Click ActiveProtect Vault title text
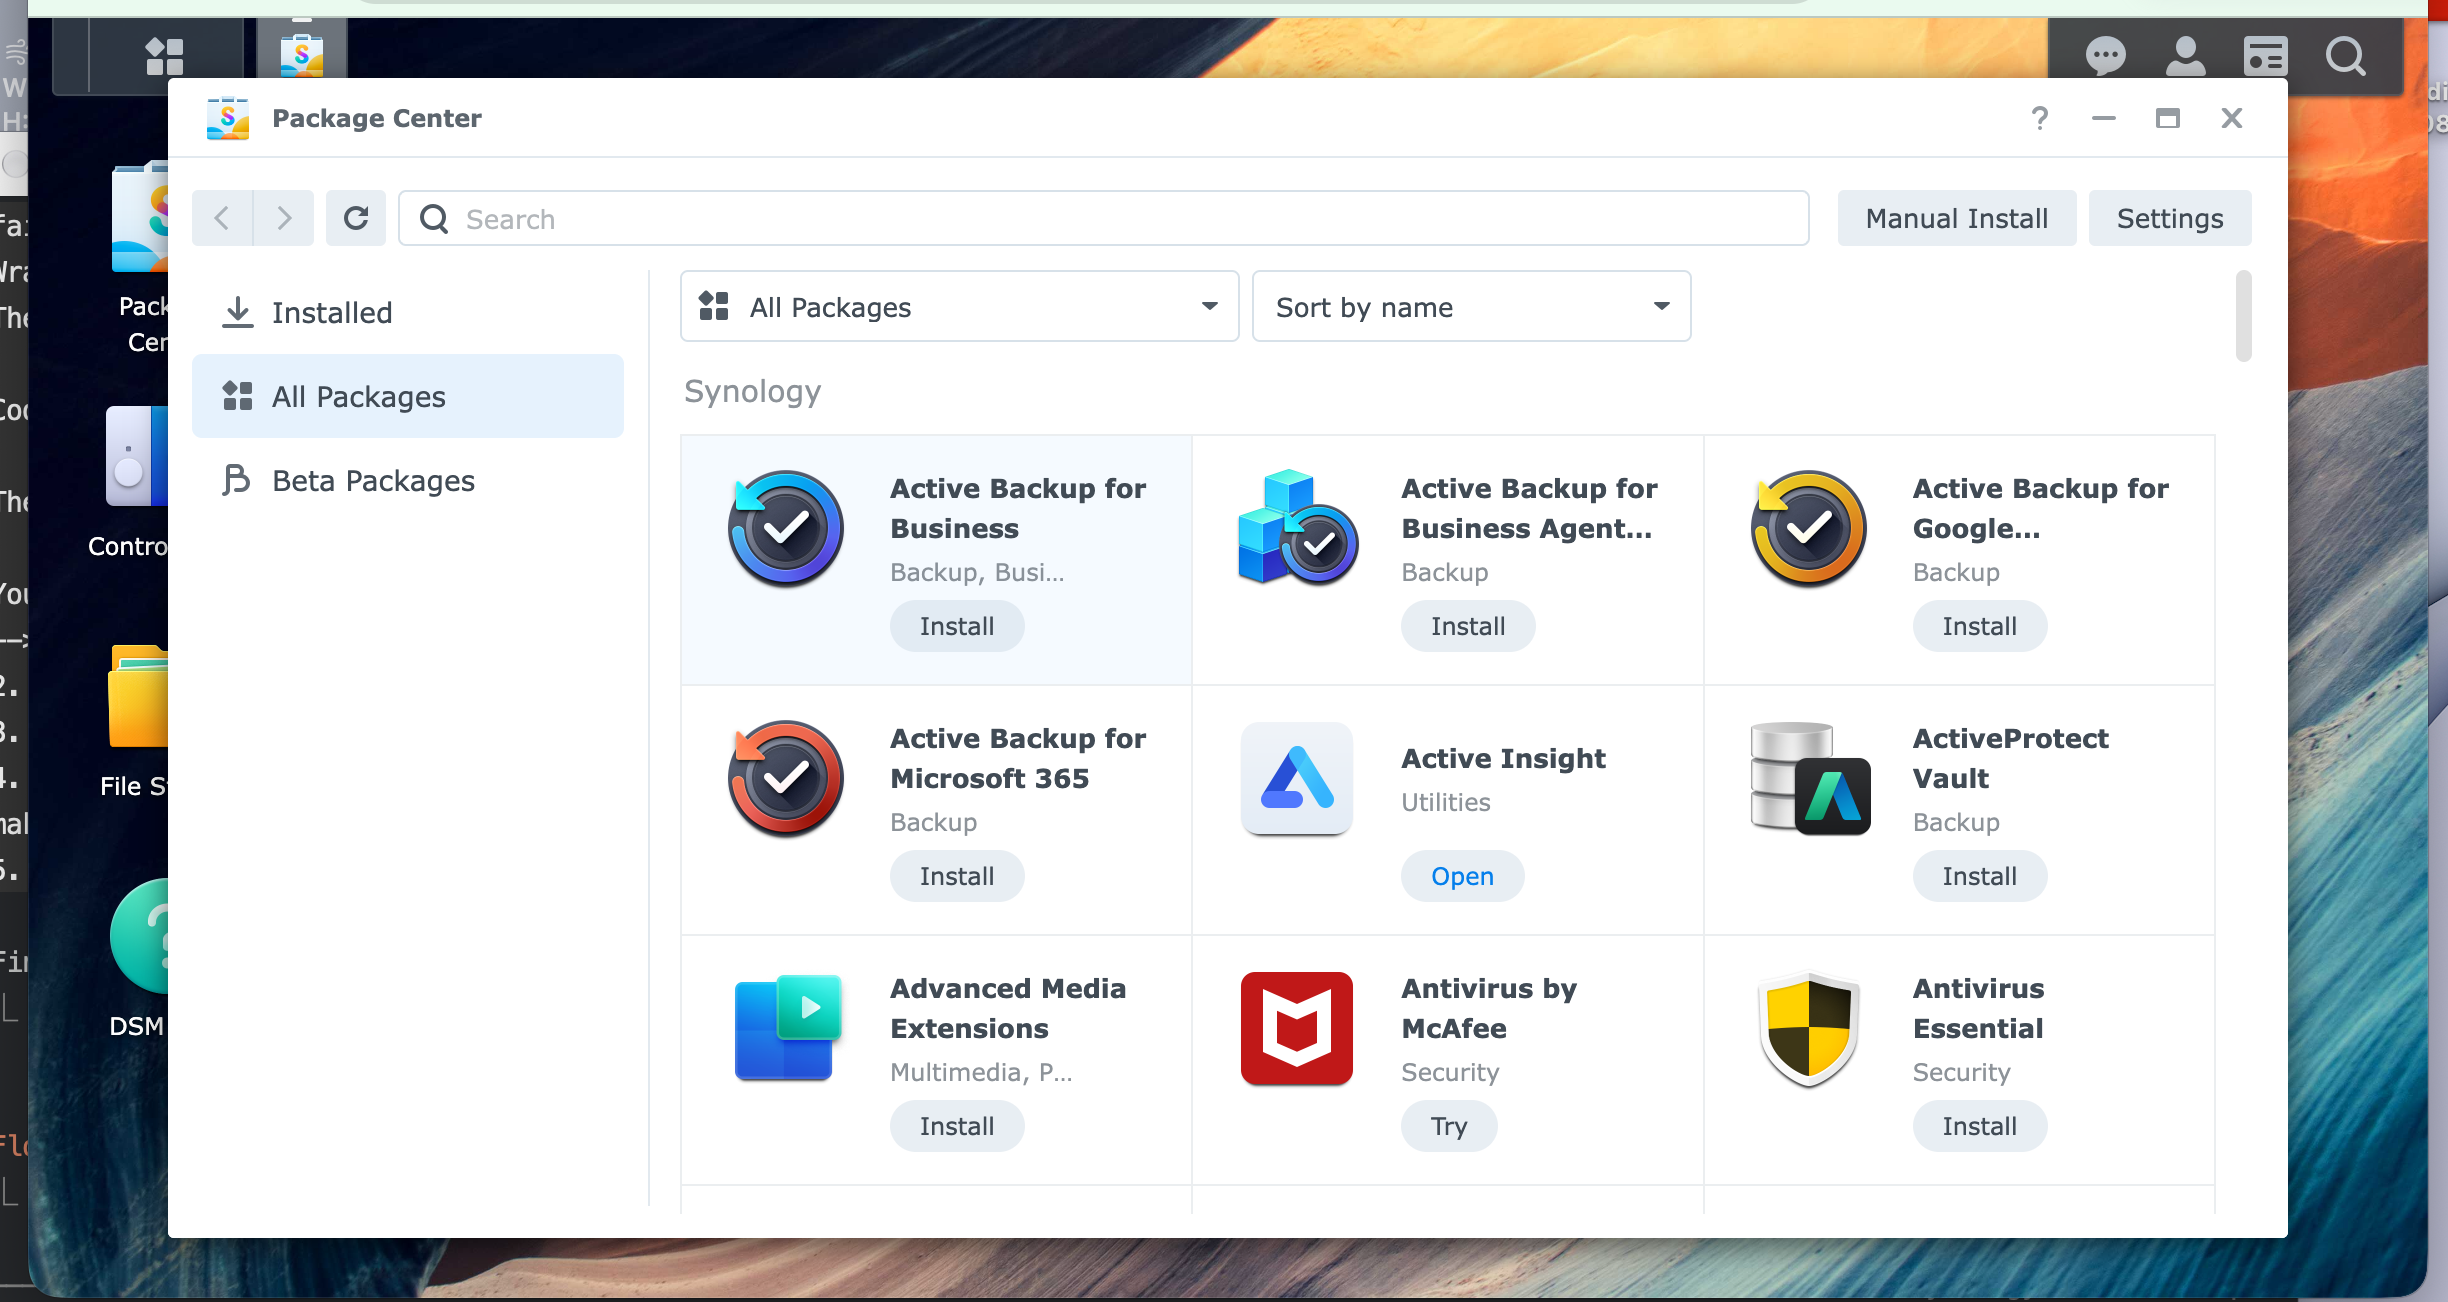 [2010, 758]
